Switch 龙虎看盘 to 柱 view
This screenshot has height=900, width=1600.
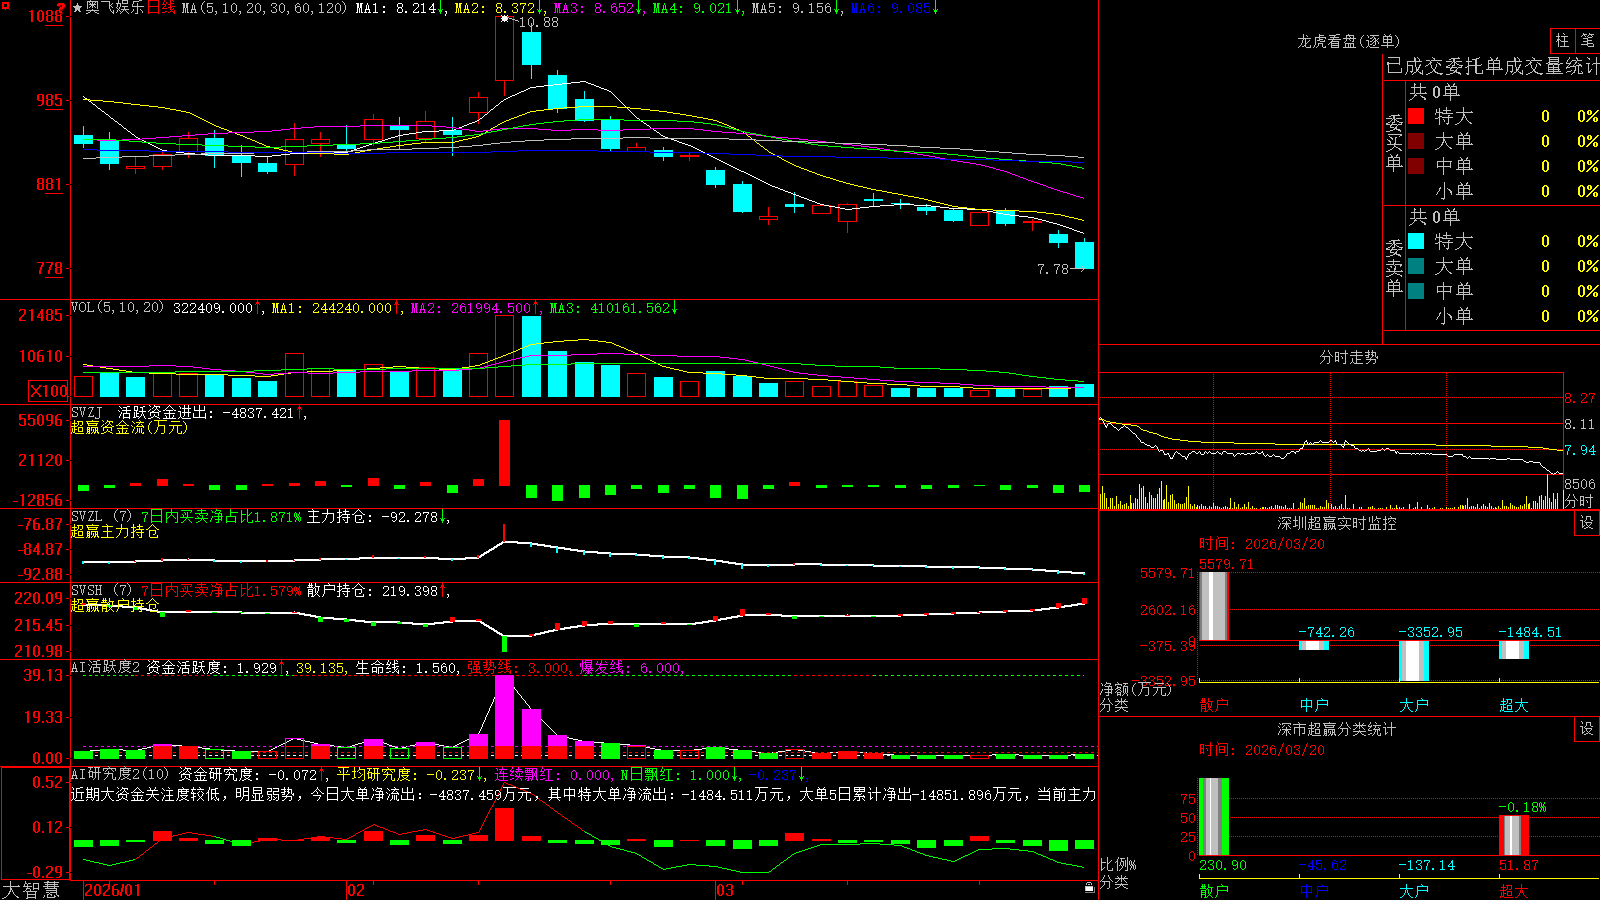click(1562, 40)
